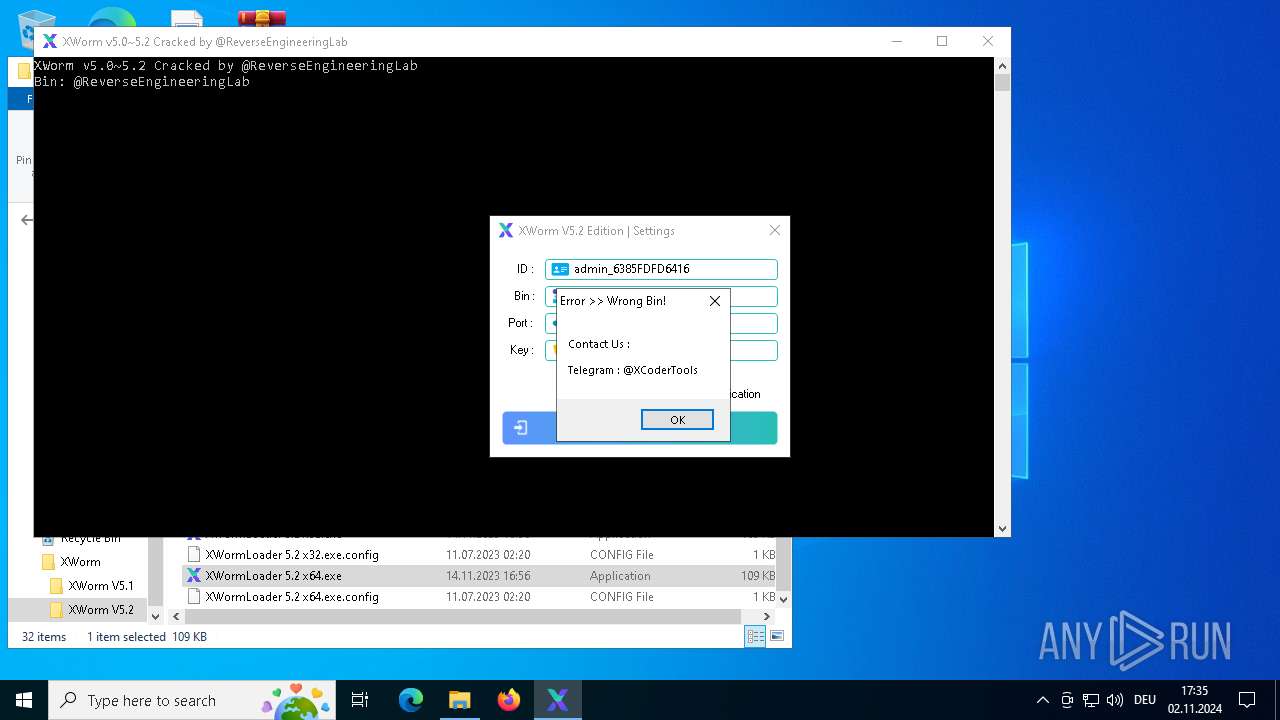Screen dimensions: 1280x720
Task: Close the Error >> Wrong Bin! message box
Action: click(715, 301)
